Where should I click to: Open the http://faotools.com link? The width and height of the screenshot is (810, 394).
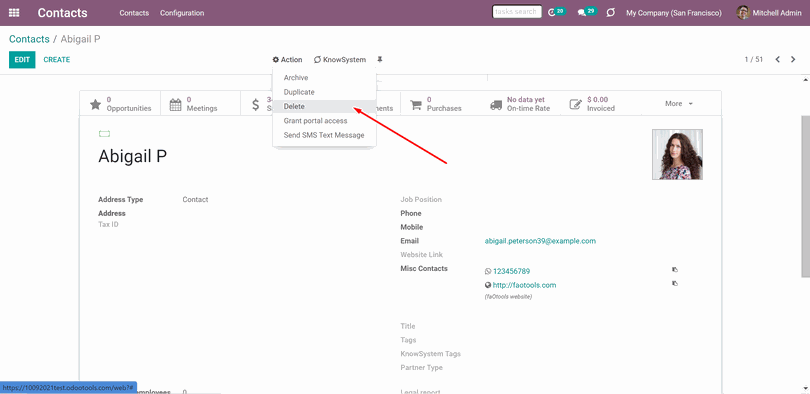pos(524,285)
